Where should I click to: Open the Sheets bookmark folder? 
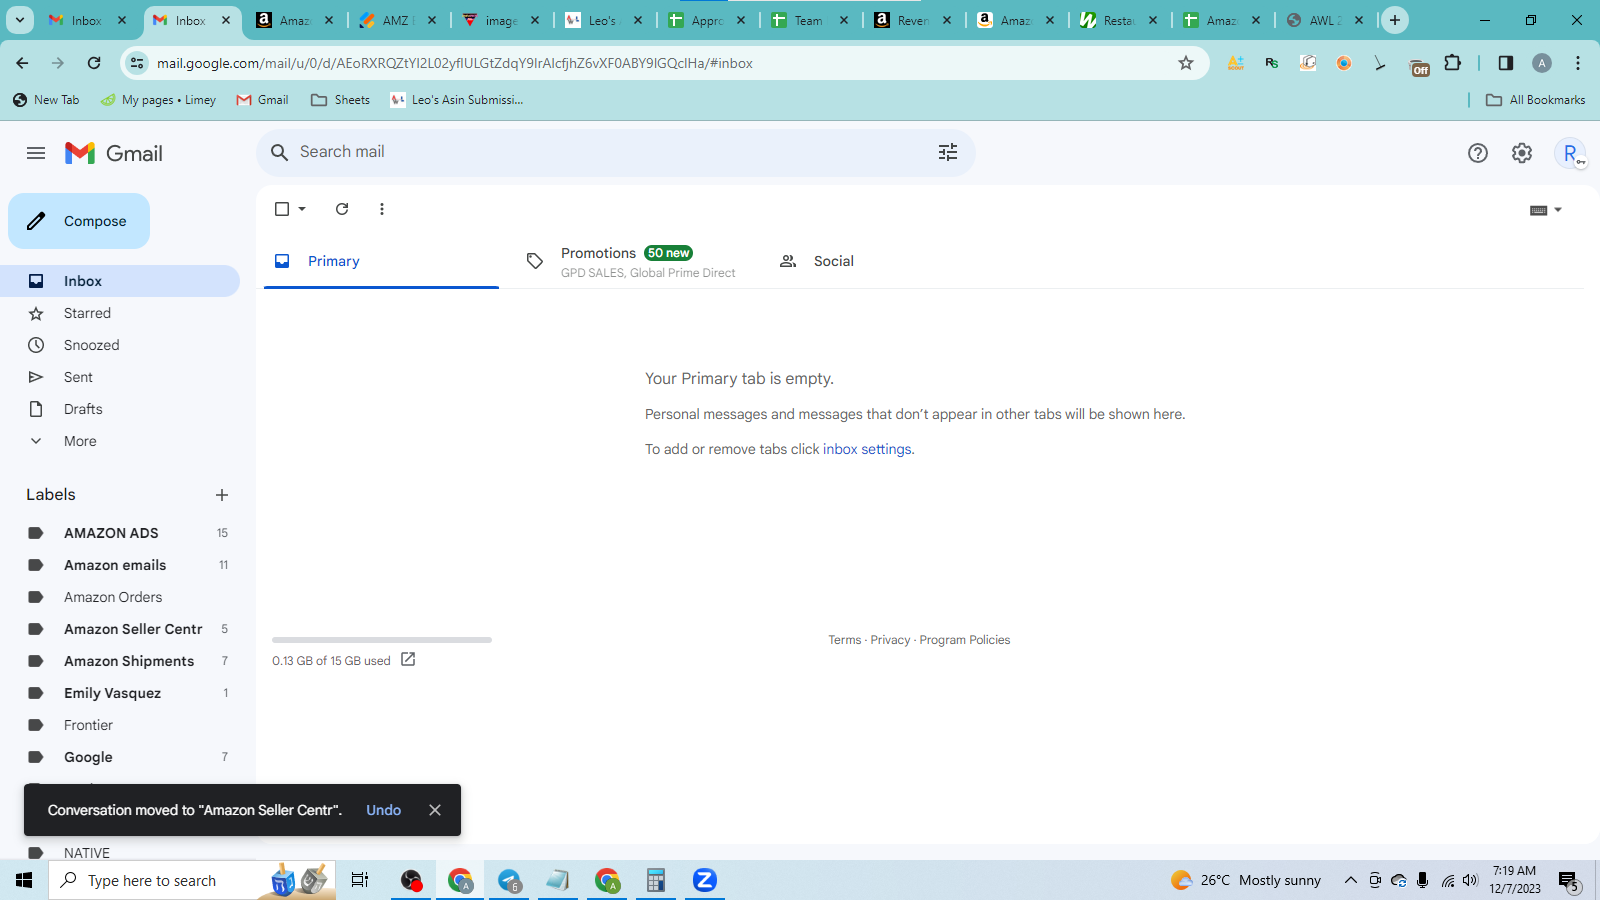[x=340, y=100]
